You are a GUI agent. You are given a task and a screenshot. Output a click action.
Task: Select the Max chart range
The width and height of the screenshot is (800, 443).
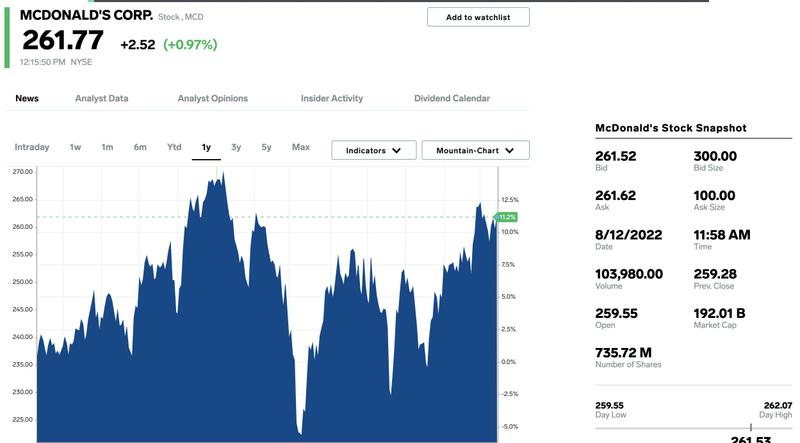point(301,147)
